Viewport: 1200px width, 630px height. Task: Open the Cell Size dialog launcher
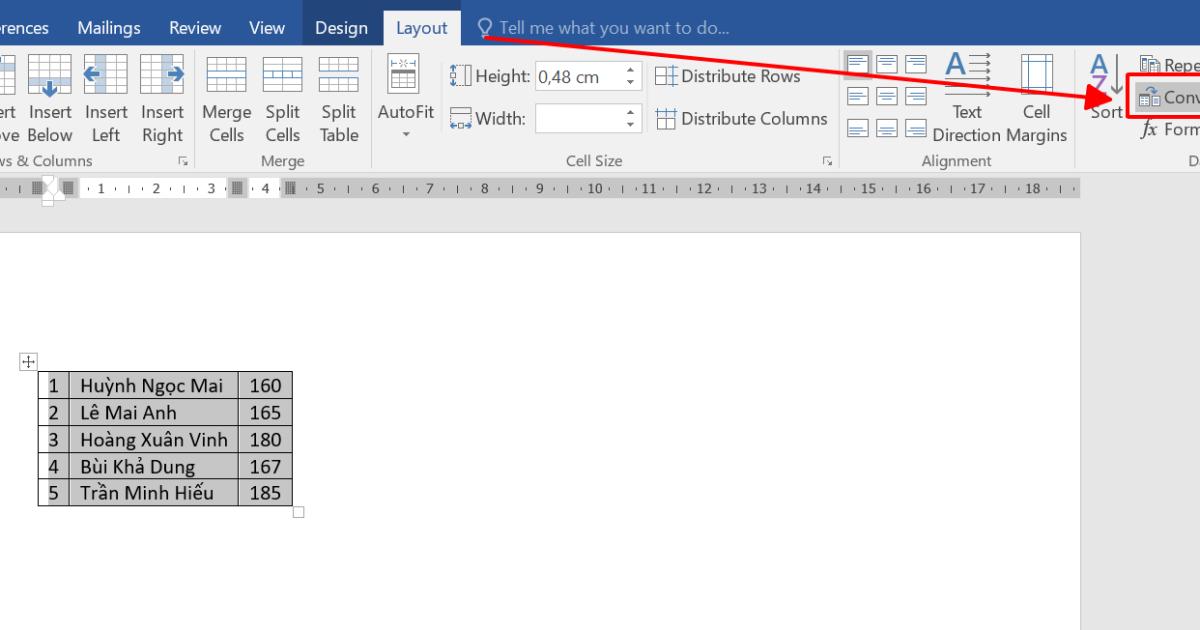pos(827,161)
